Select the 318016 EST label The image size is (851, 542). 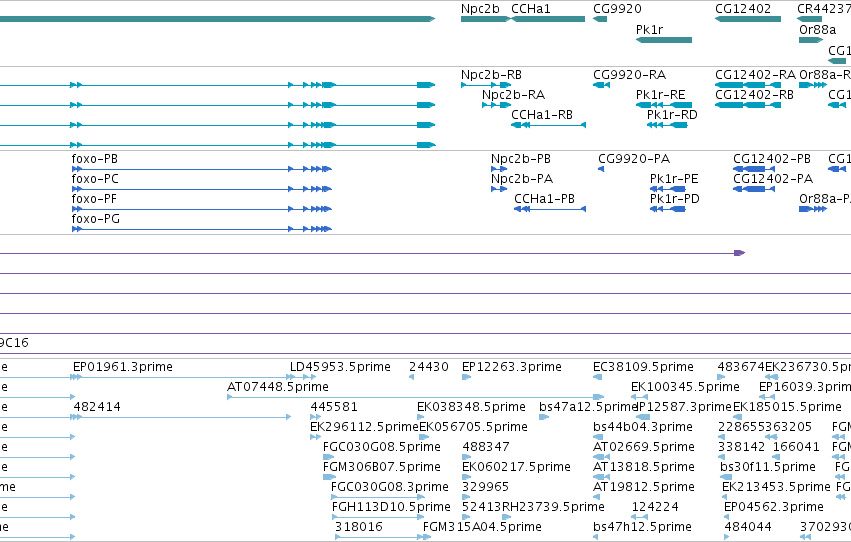coord(359,527)
